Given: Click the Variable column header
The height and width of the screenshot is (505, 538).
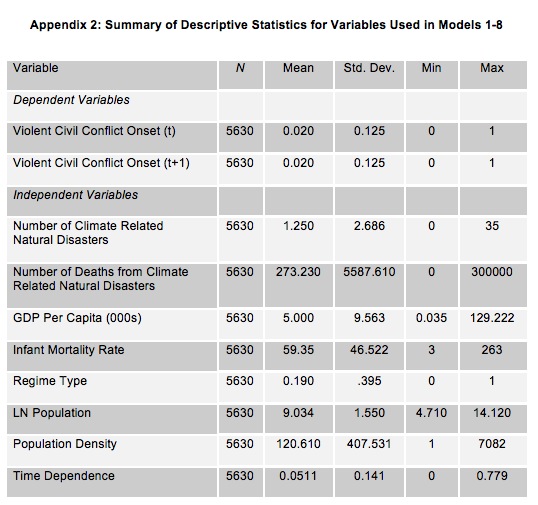Looking at the screenshot, I should click(36, 68).
